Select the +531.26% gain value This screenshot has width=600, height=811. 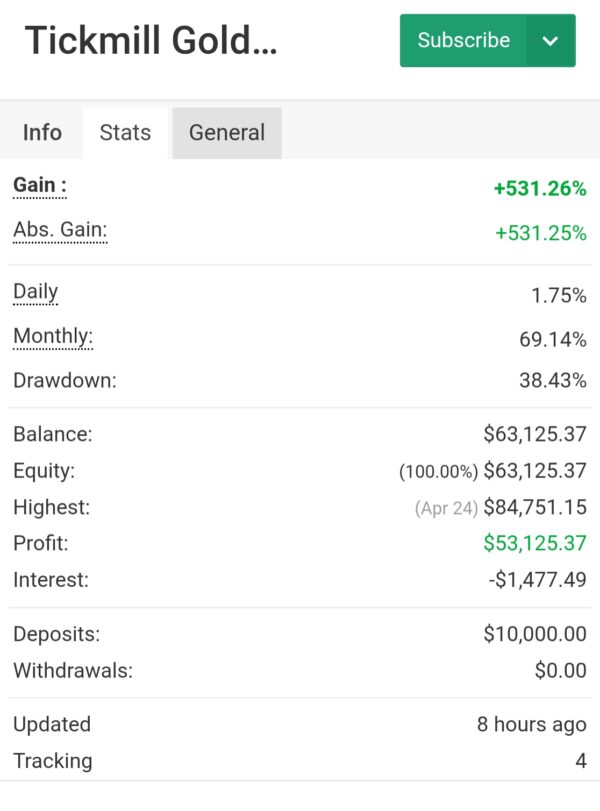click(x=541, y=188)
